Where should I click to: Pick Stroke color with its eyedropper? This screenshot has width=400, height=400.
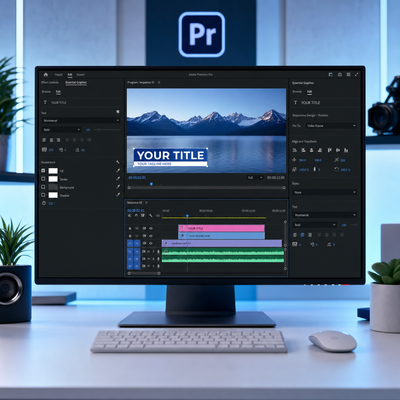(x=118, y=179)
